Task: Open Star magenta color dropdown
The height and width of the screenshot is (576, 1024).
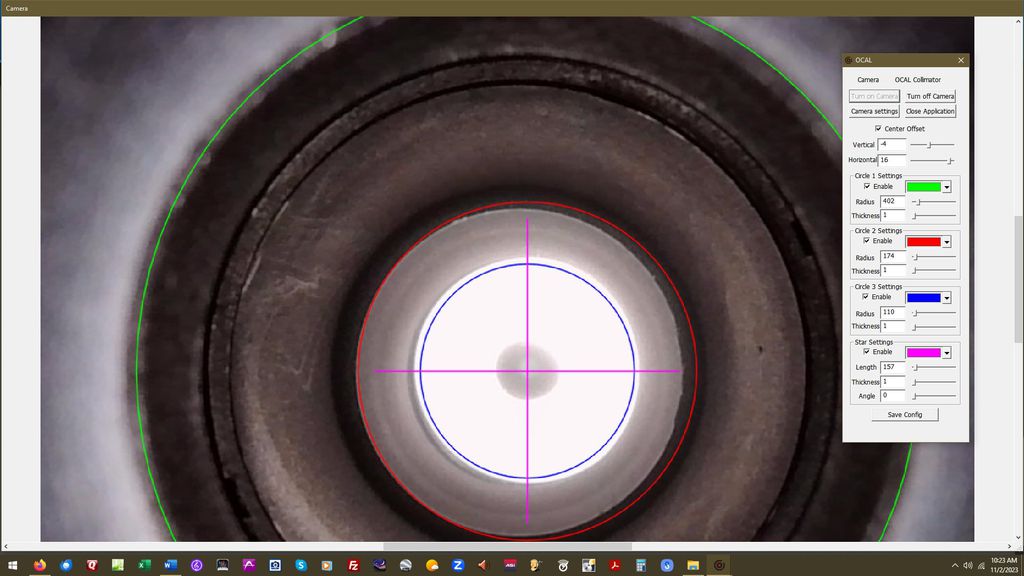Action: click(946, 353)
